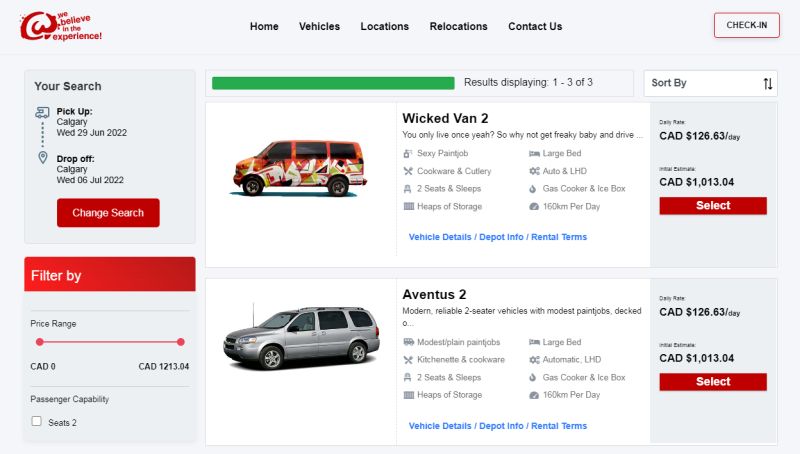Click Wicked Van 2 Cookware & Cutlery icon

408,171
